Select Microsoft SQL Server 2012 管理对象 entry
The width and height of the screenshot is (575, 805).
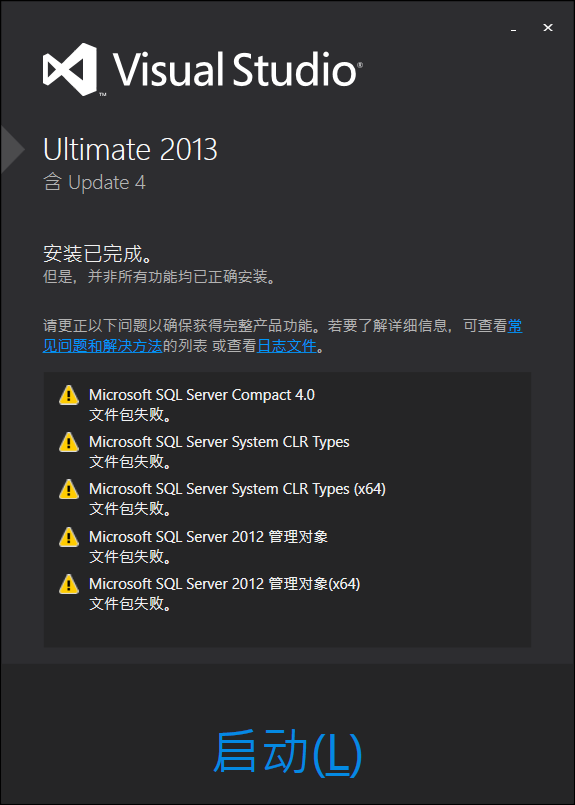point(208,537)
